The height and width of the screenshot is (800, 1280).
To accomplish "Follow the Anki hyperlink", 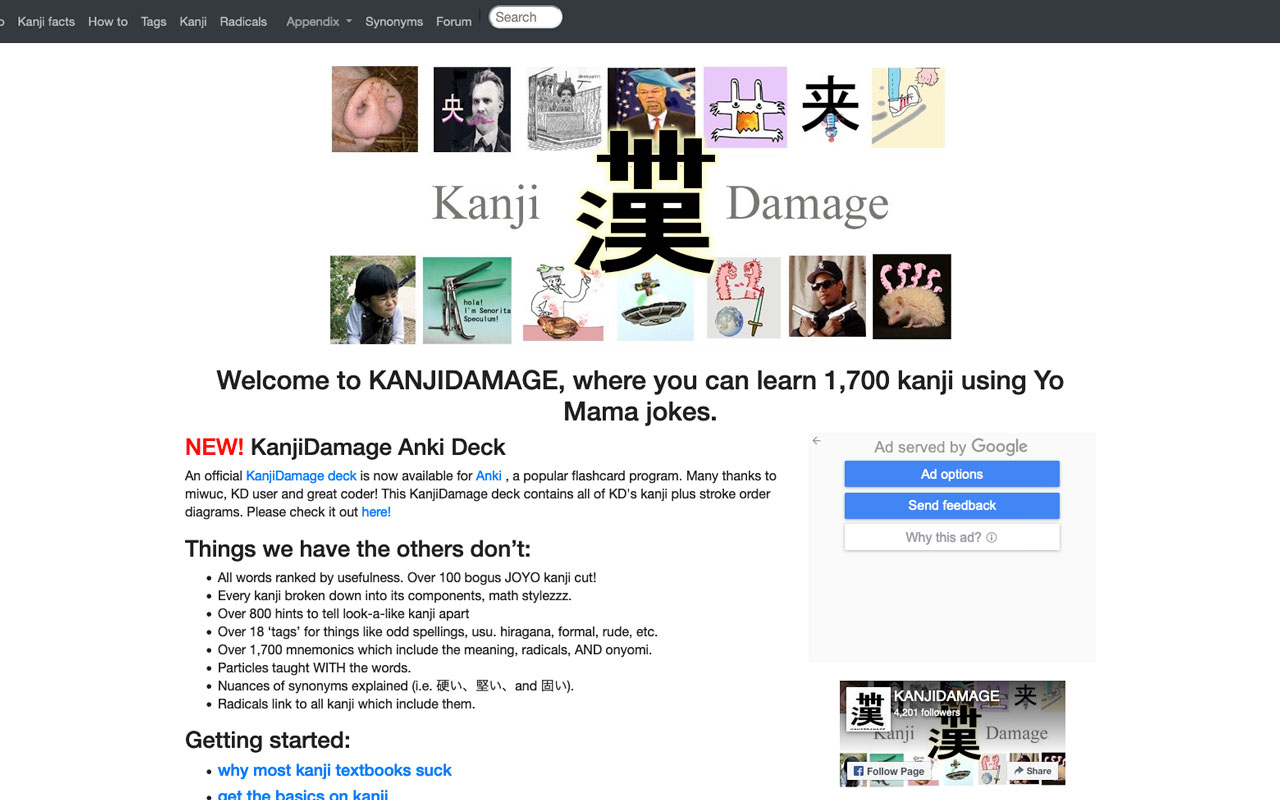I will [x=488, y=475].
